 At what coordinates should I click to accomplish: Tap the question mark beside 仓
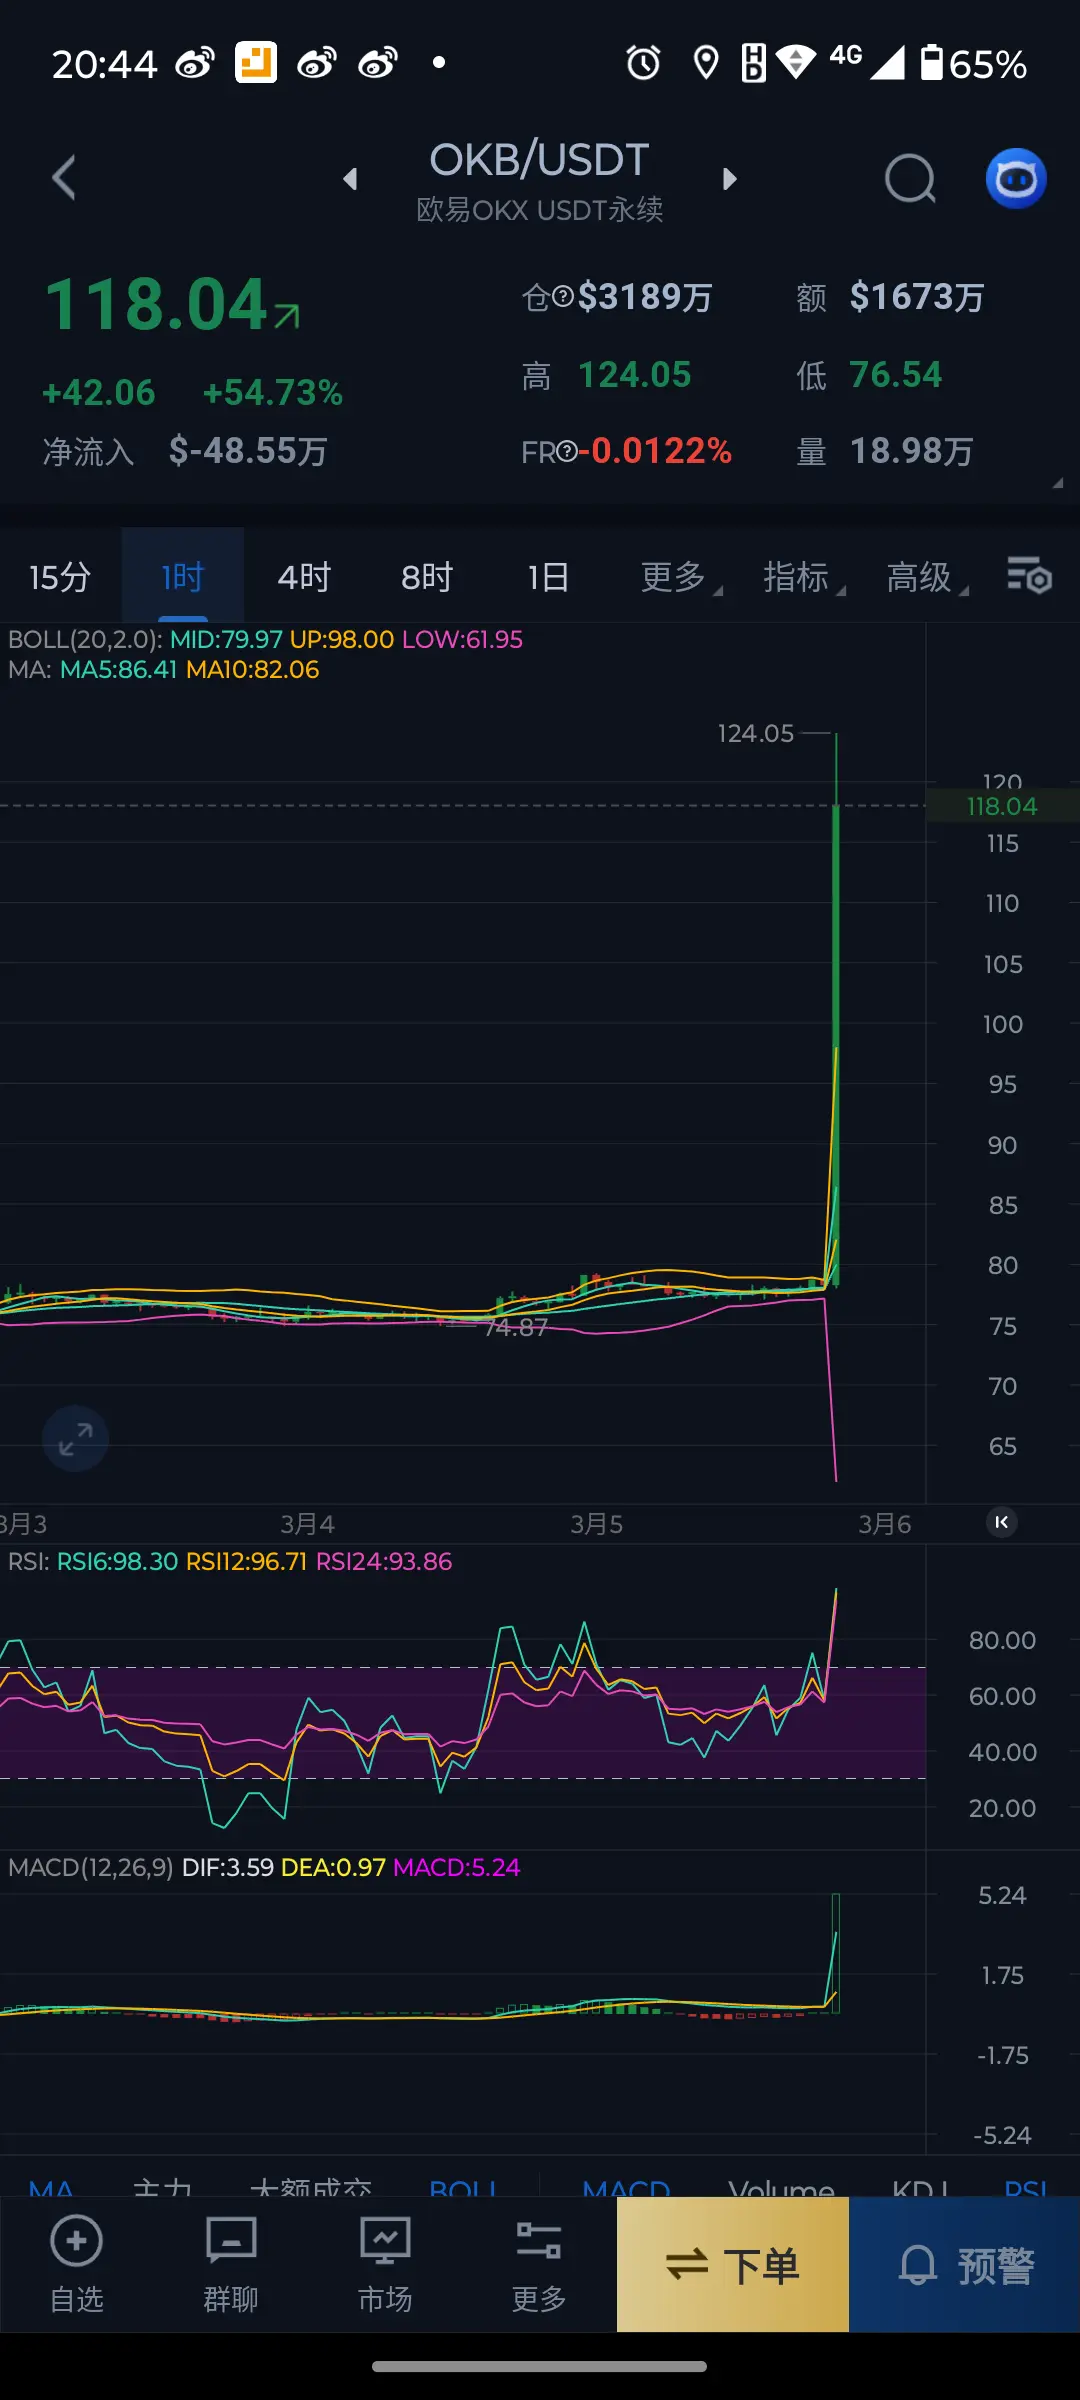pos(563,297)
